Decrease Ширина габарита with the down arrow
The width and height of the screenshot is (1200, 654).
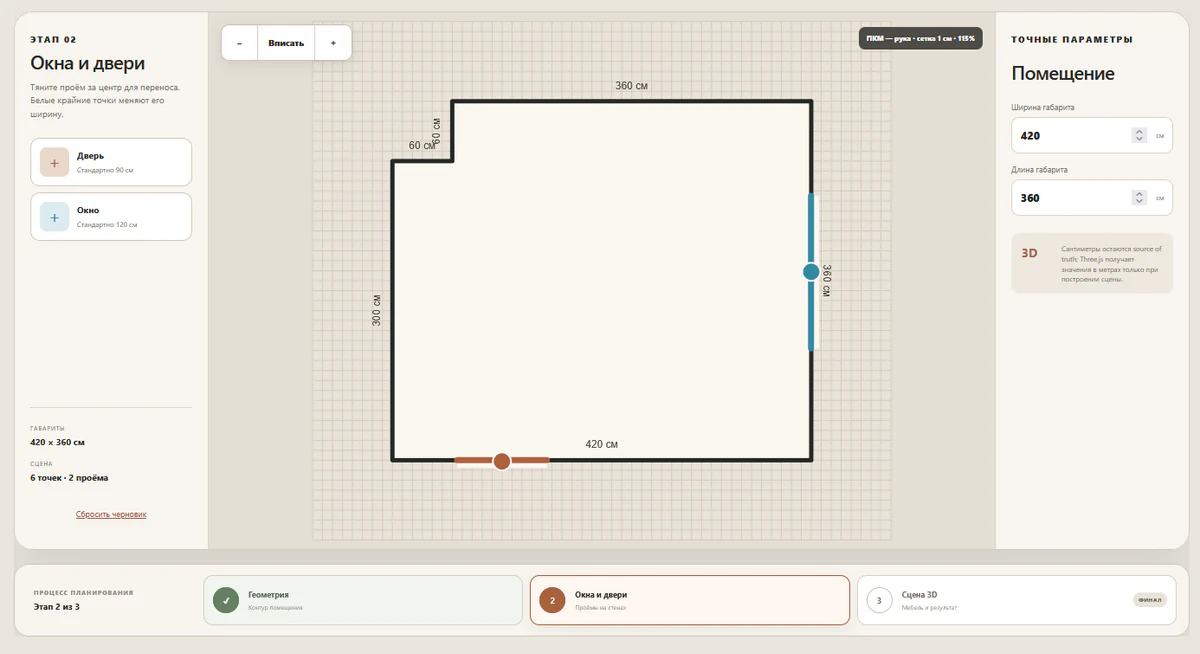click(1139, 139)
